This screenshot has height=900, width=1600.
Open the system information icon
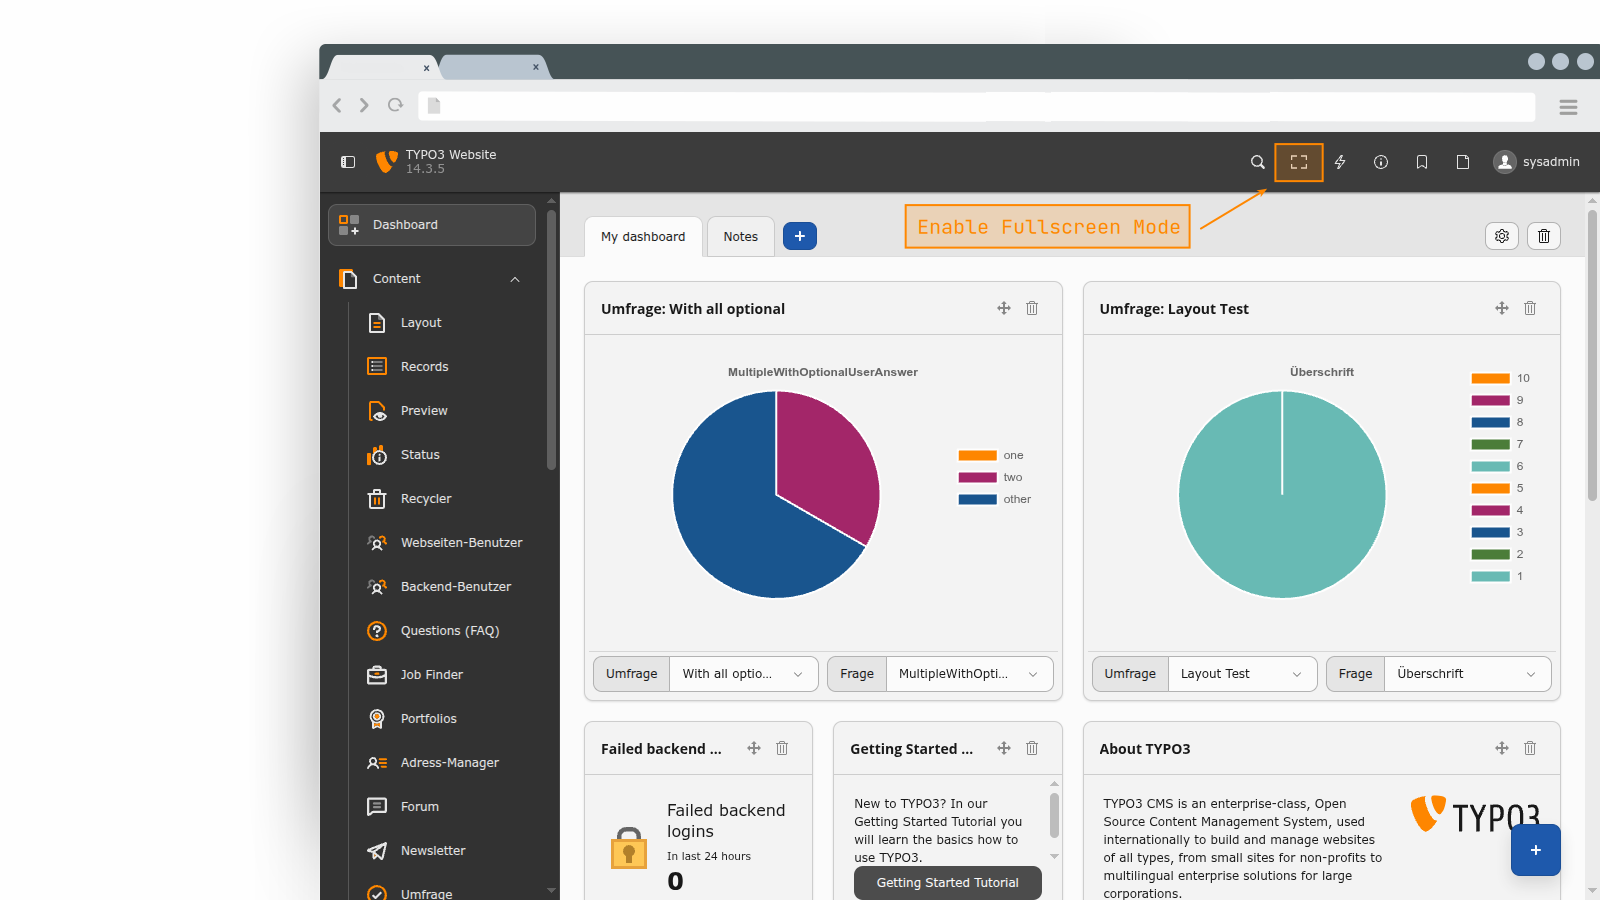[x=1381, y=162]
